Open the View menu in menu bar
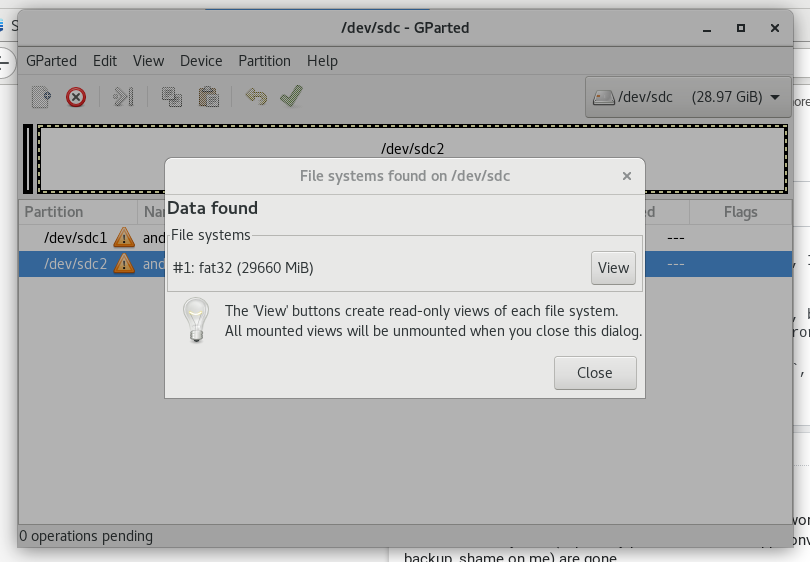 (x=148, y=61)
